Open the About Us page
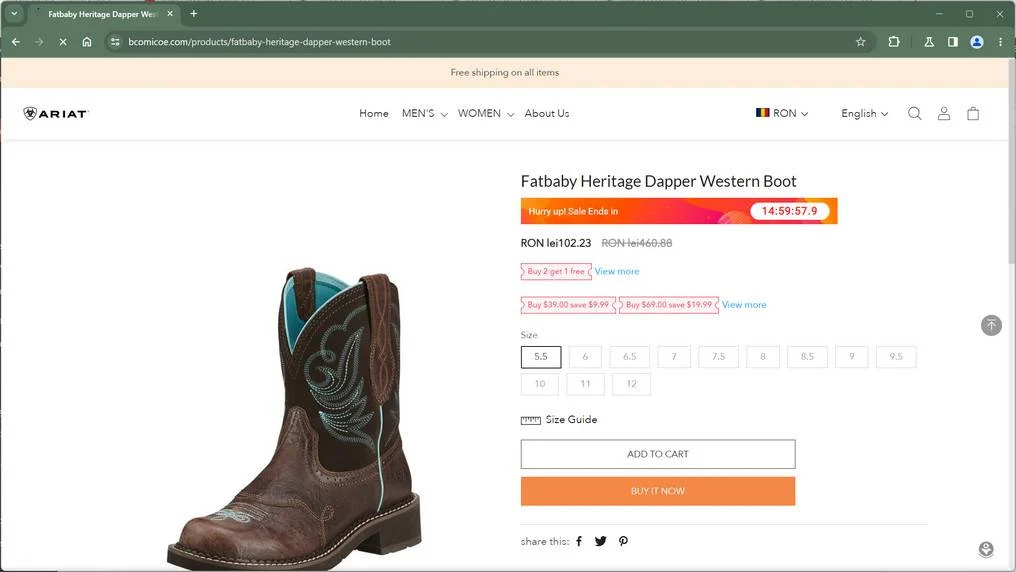 (547, 113)
